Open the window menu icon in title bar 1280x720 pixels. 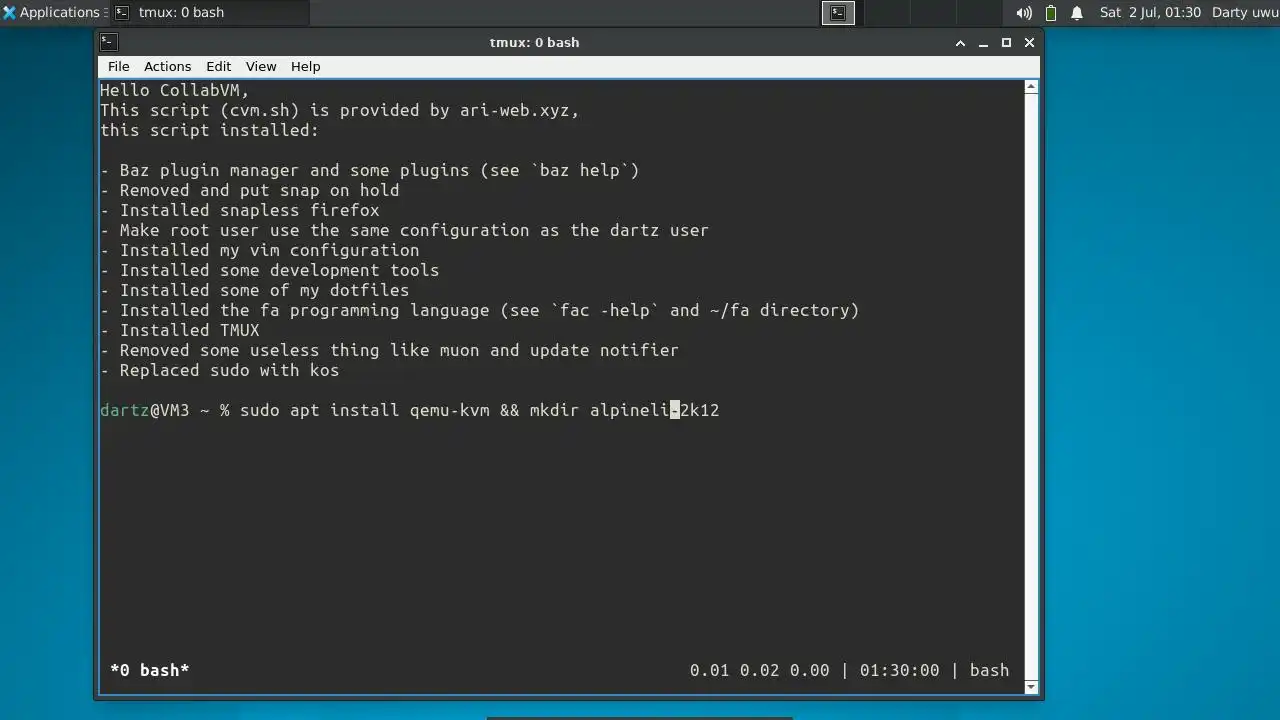pos(109,42)
